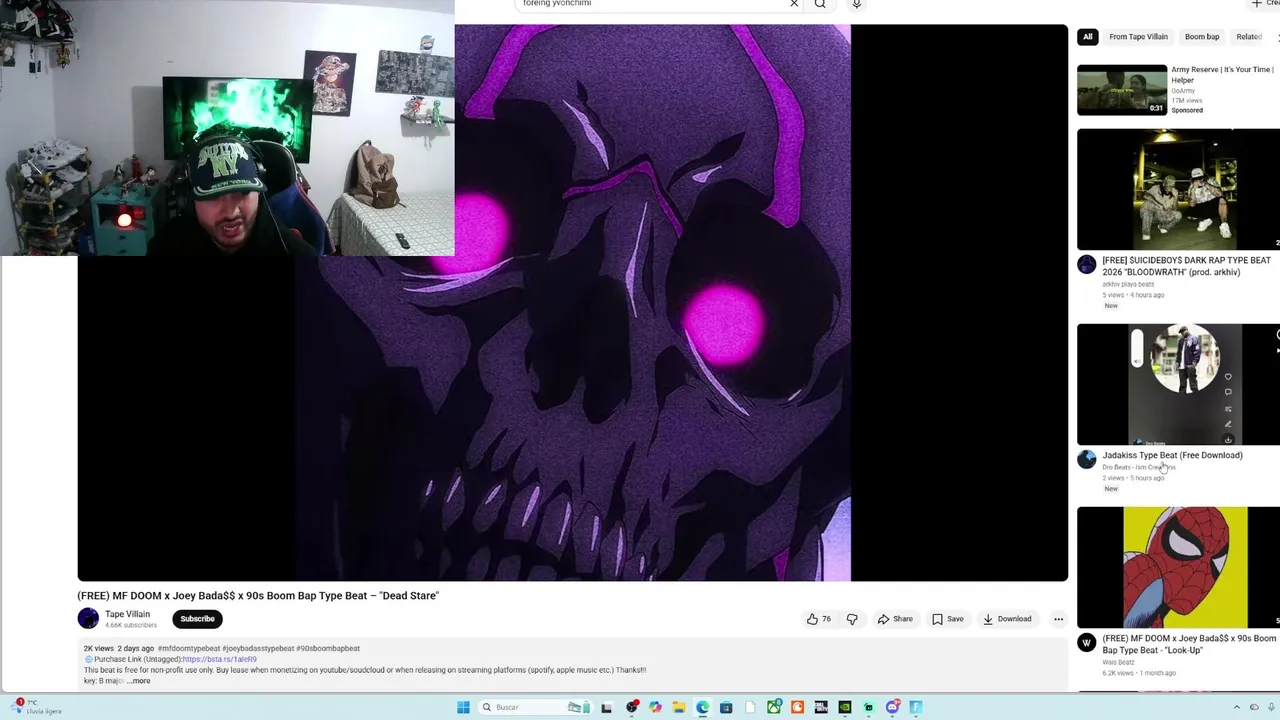Open OBS Studio from the taskbar

point(632,707)
